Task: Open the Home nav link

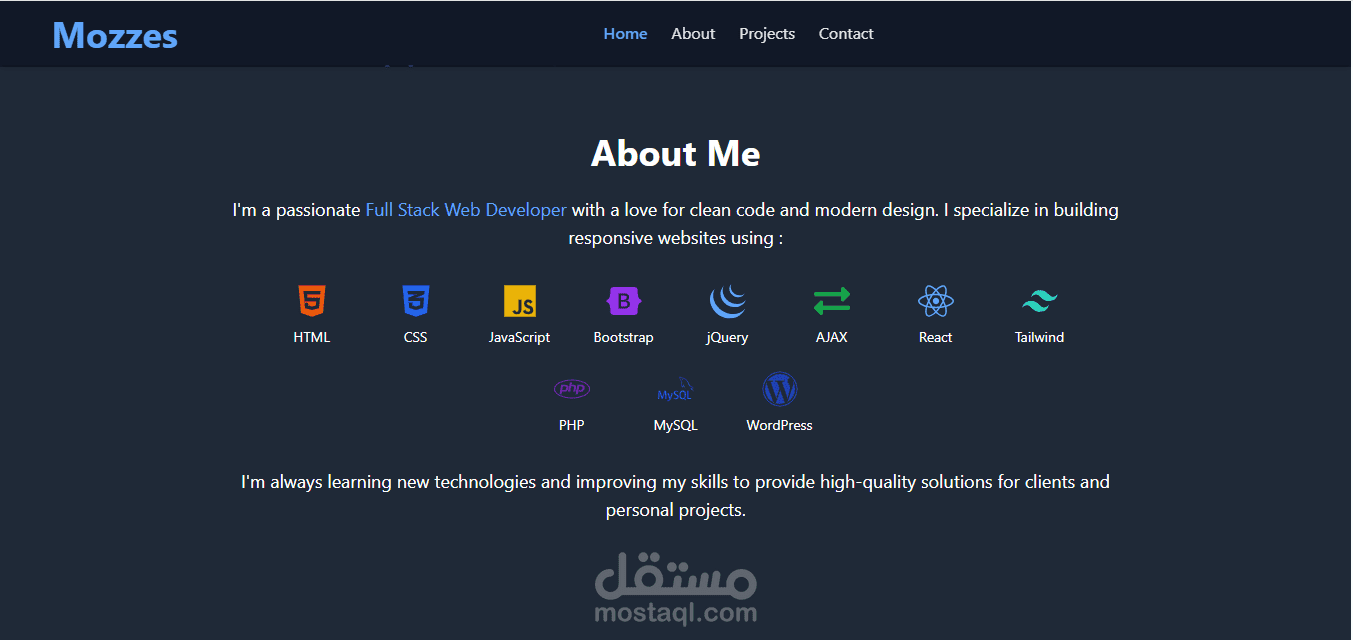Action: click(625, 34)
